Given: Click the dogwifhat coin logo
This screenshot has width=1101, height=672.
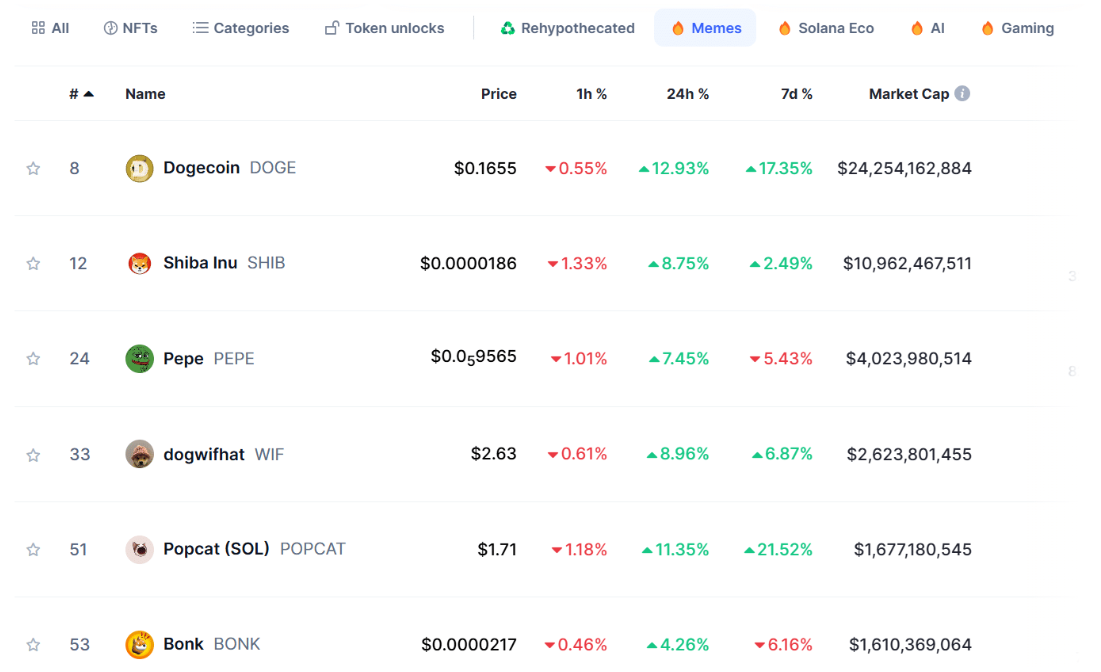Looking at the screenshot, I should (x=139, y=454).
